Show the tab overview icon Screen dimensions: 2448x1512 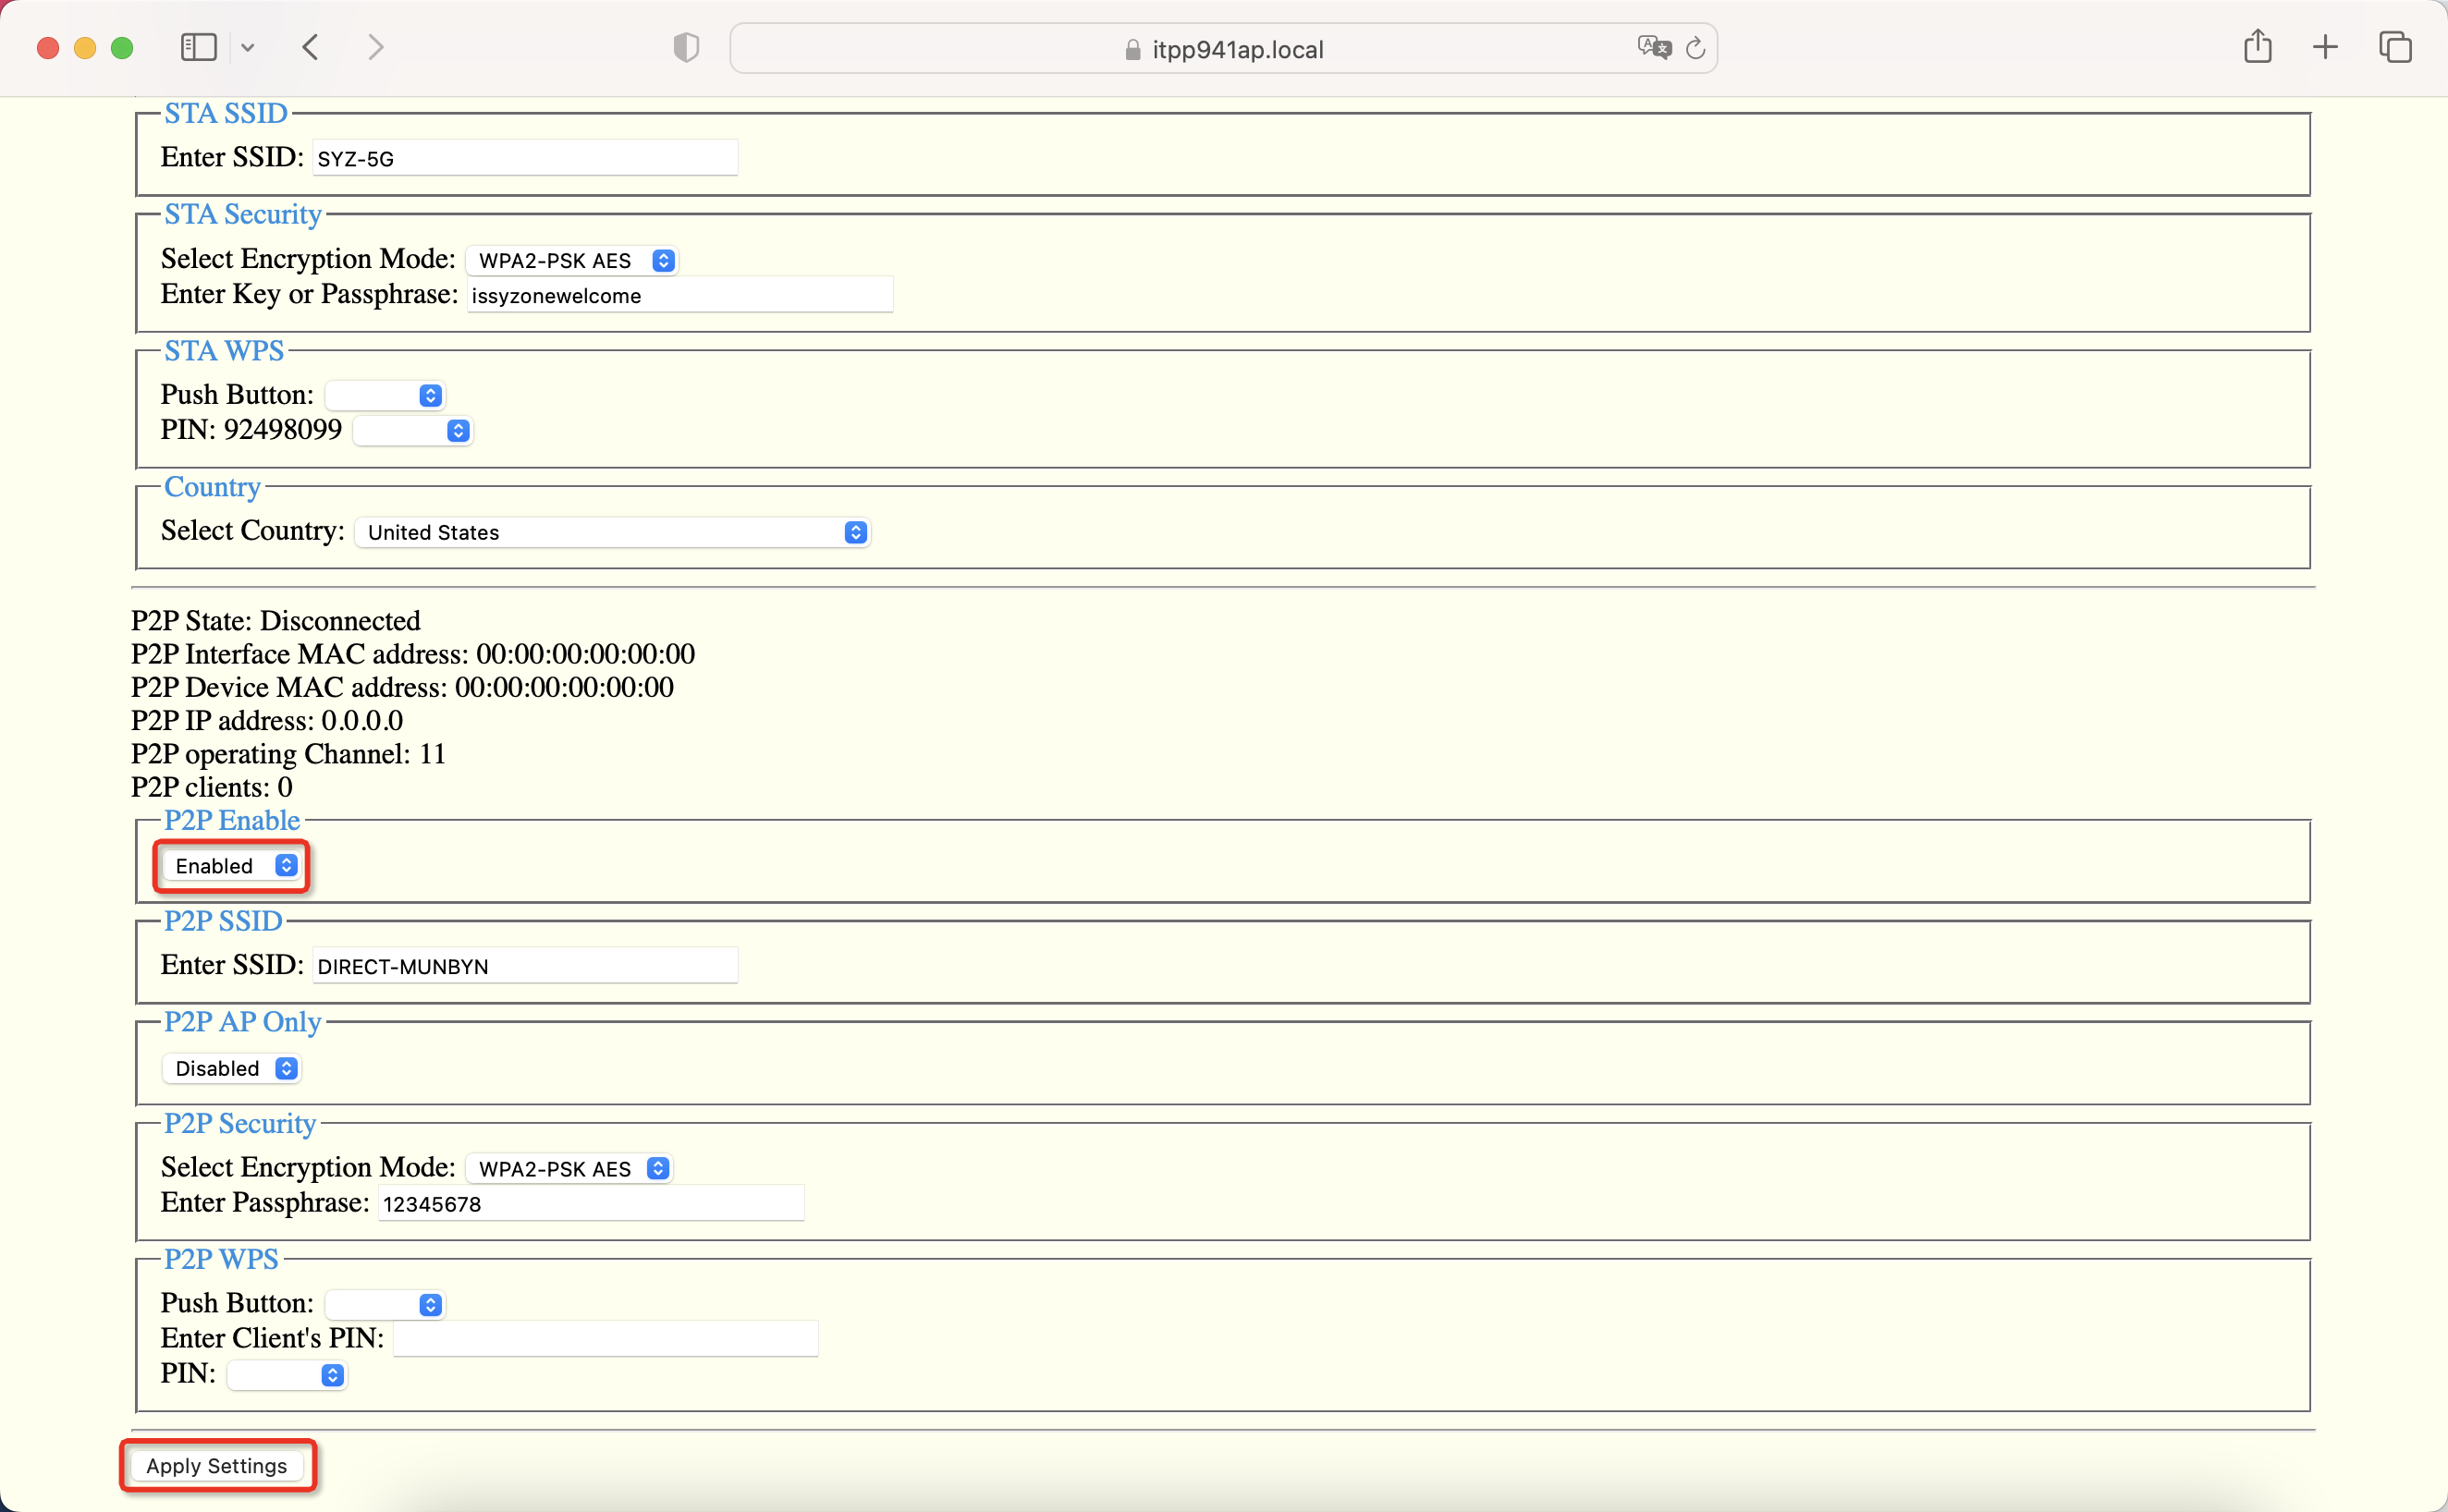2395,47
